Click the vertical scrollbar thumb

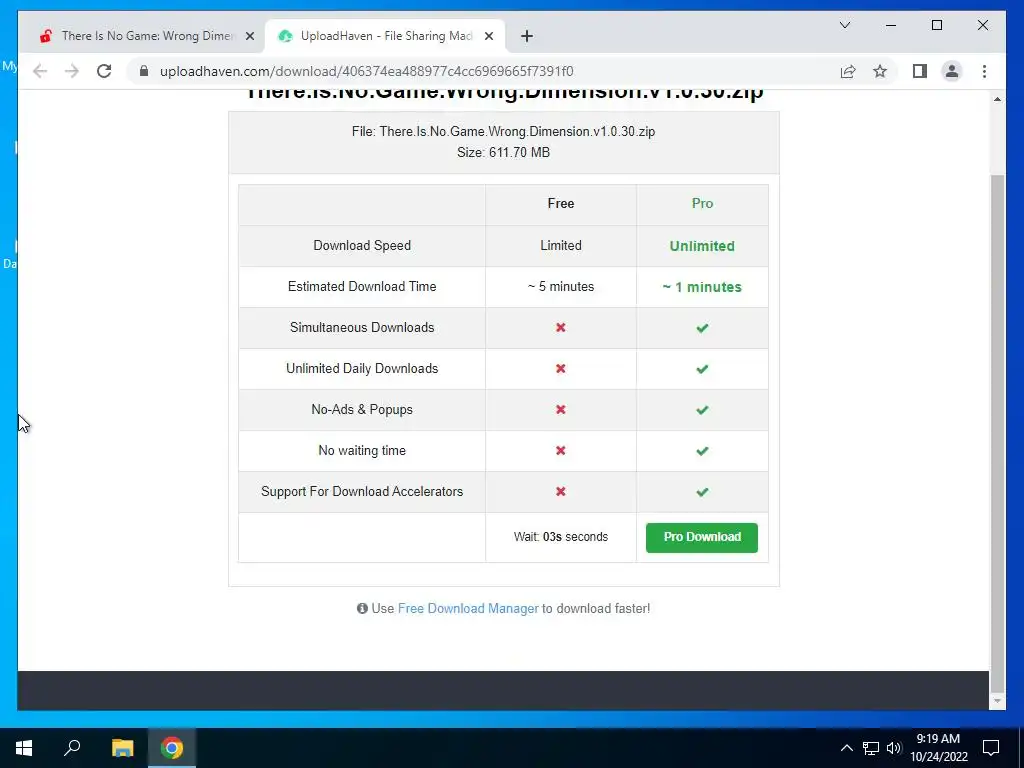click(x=997, y=434)
